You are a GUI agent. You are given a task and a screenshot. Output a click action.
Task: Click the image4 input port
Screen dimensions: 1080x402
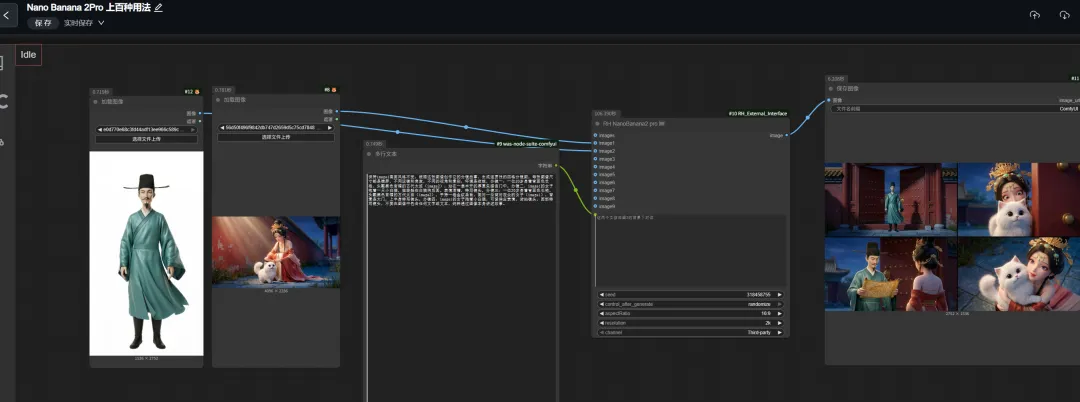click(595, 167)
